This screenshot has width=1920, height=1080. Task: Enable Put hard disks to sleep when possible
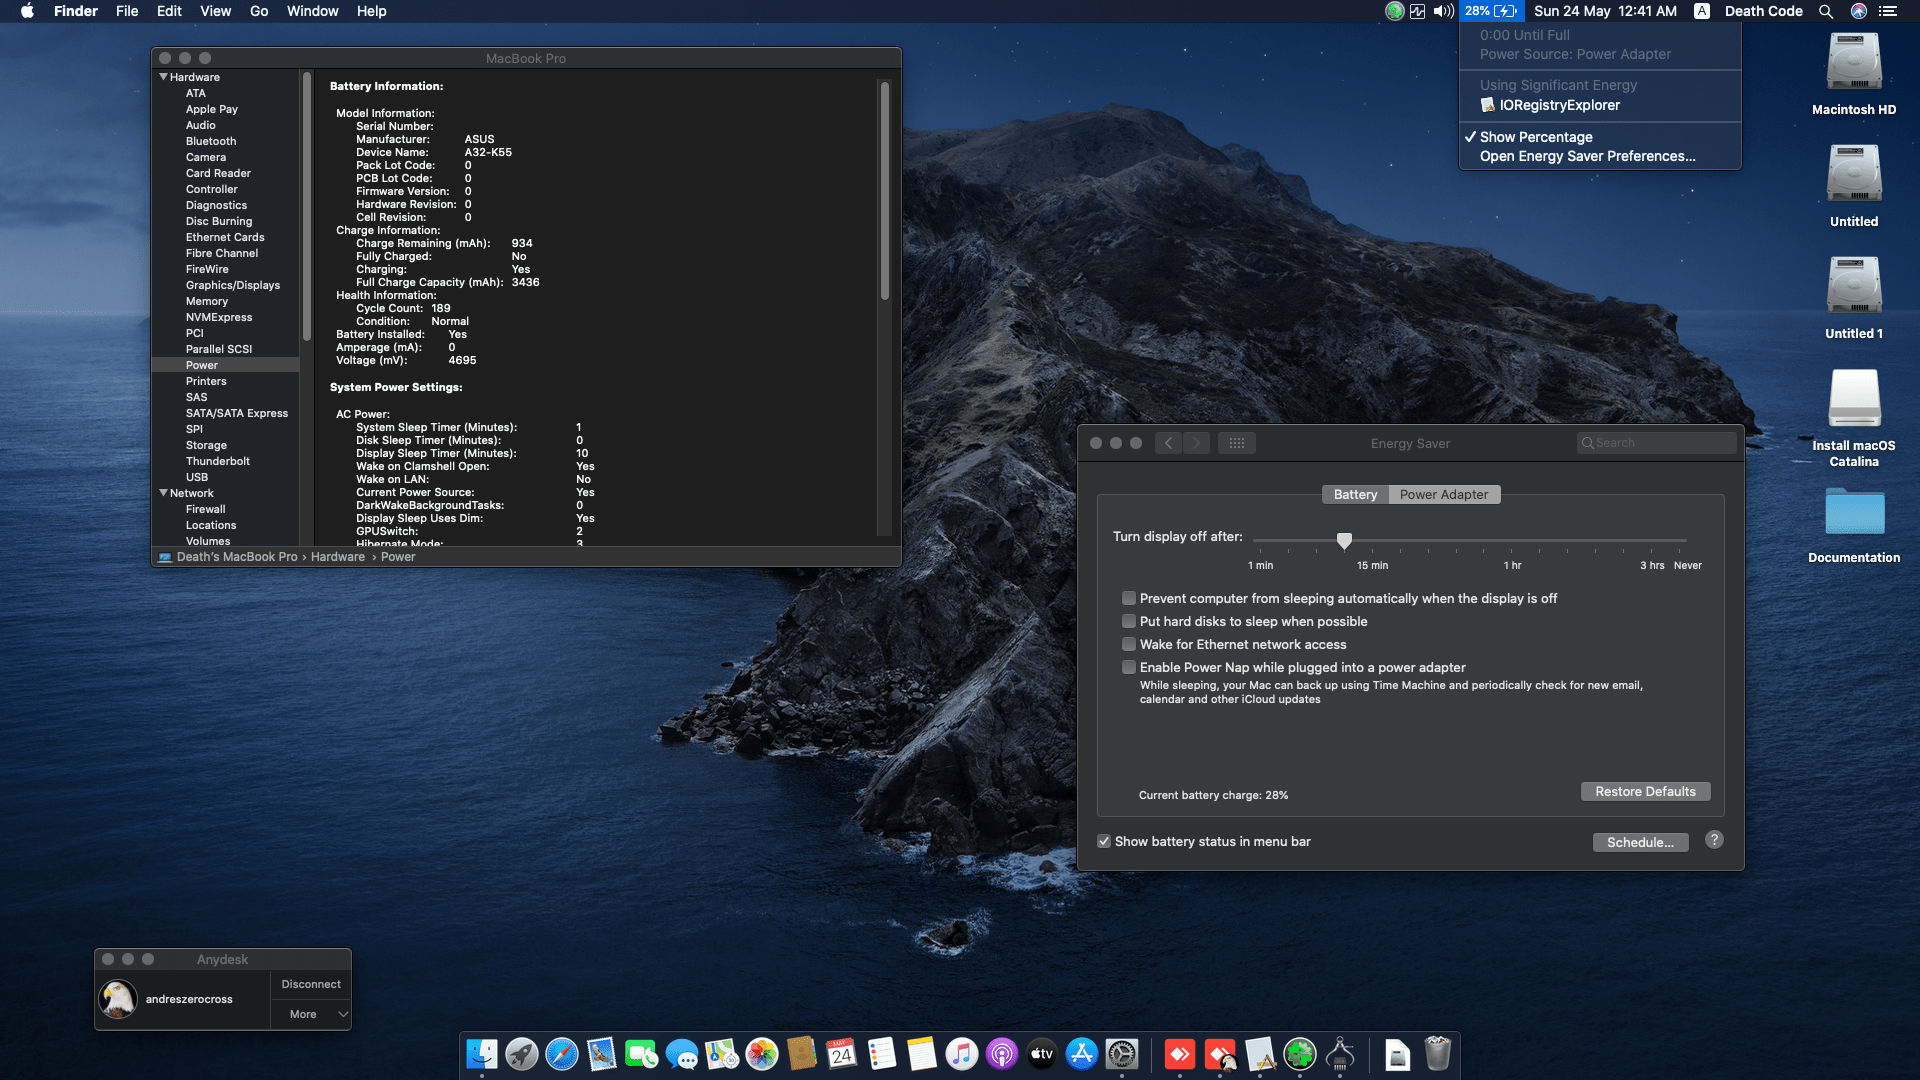point(1129,621)
